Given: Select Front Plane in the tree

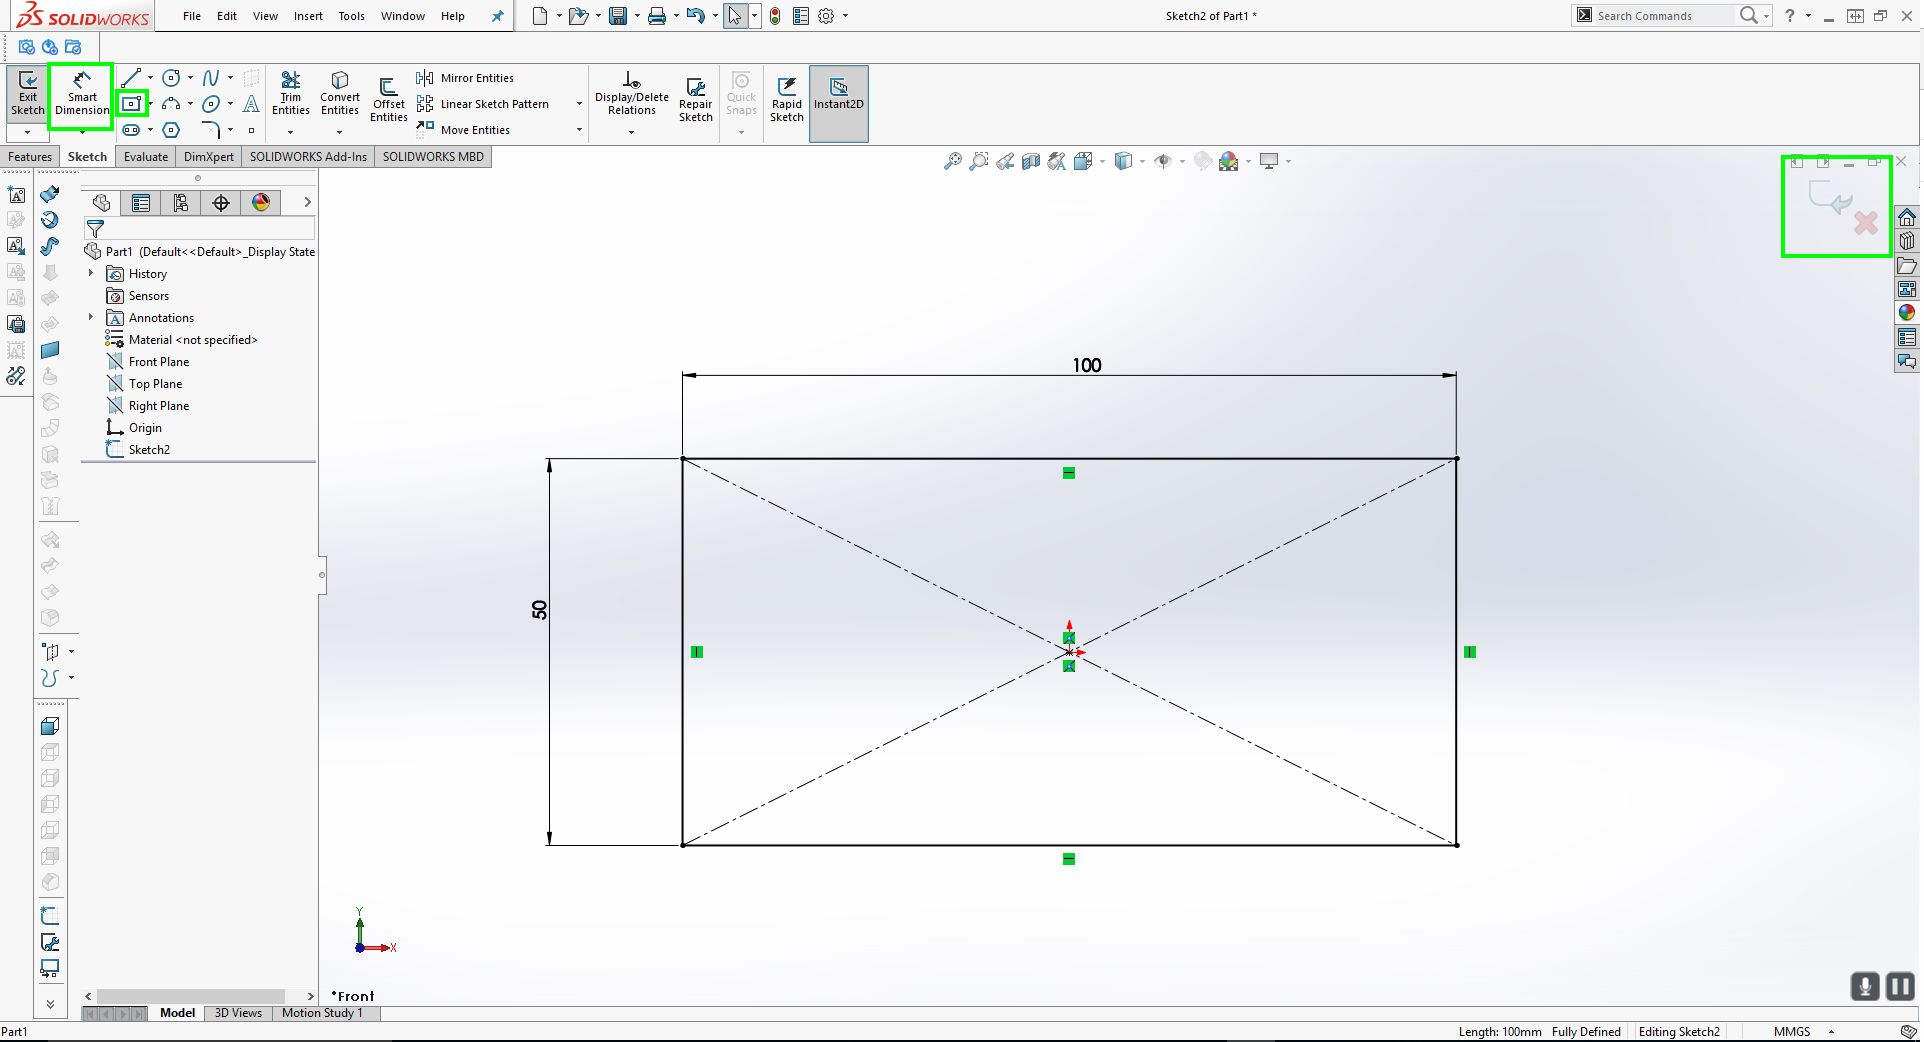Looking at the screenshot, I should coord(148,362).
